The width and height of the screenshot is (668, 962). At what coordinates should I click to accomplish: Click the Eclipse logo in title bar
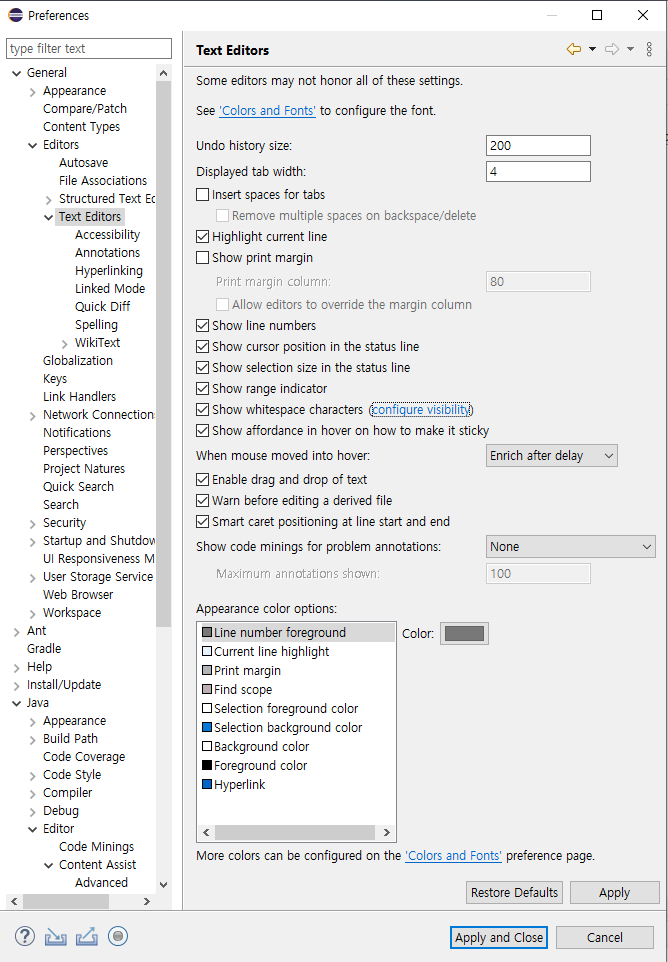point(15,15)
